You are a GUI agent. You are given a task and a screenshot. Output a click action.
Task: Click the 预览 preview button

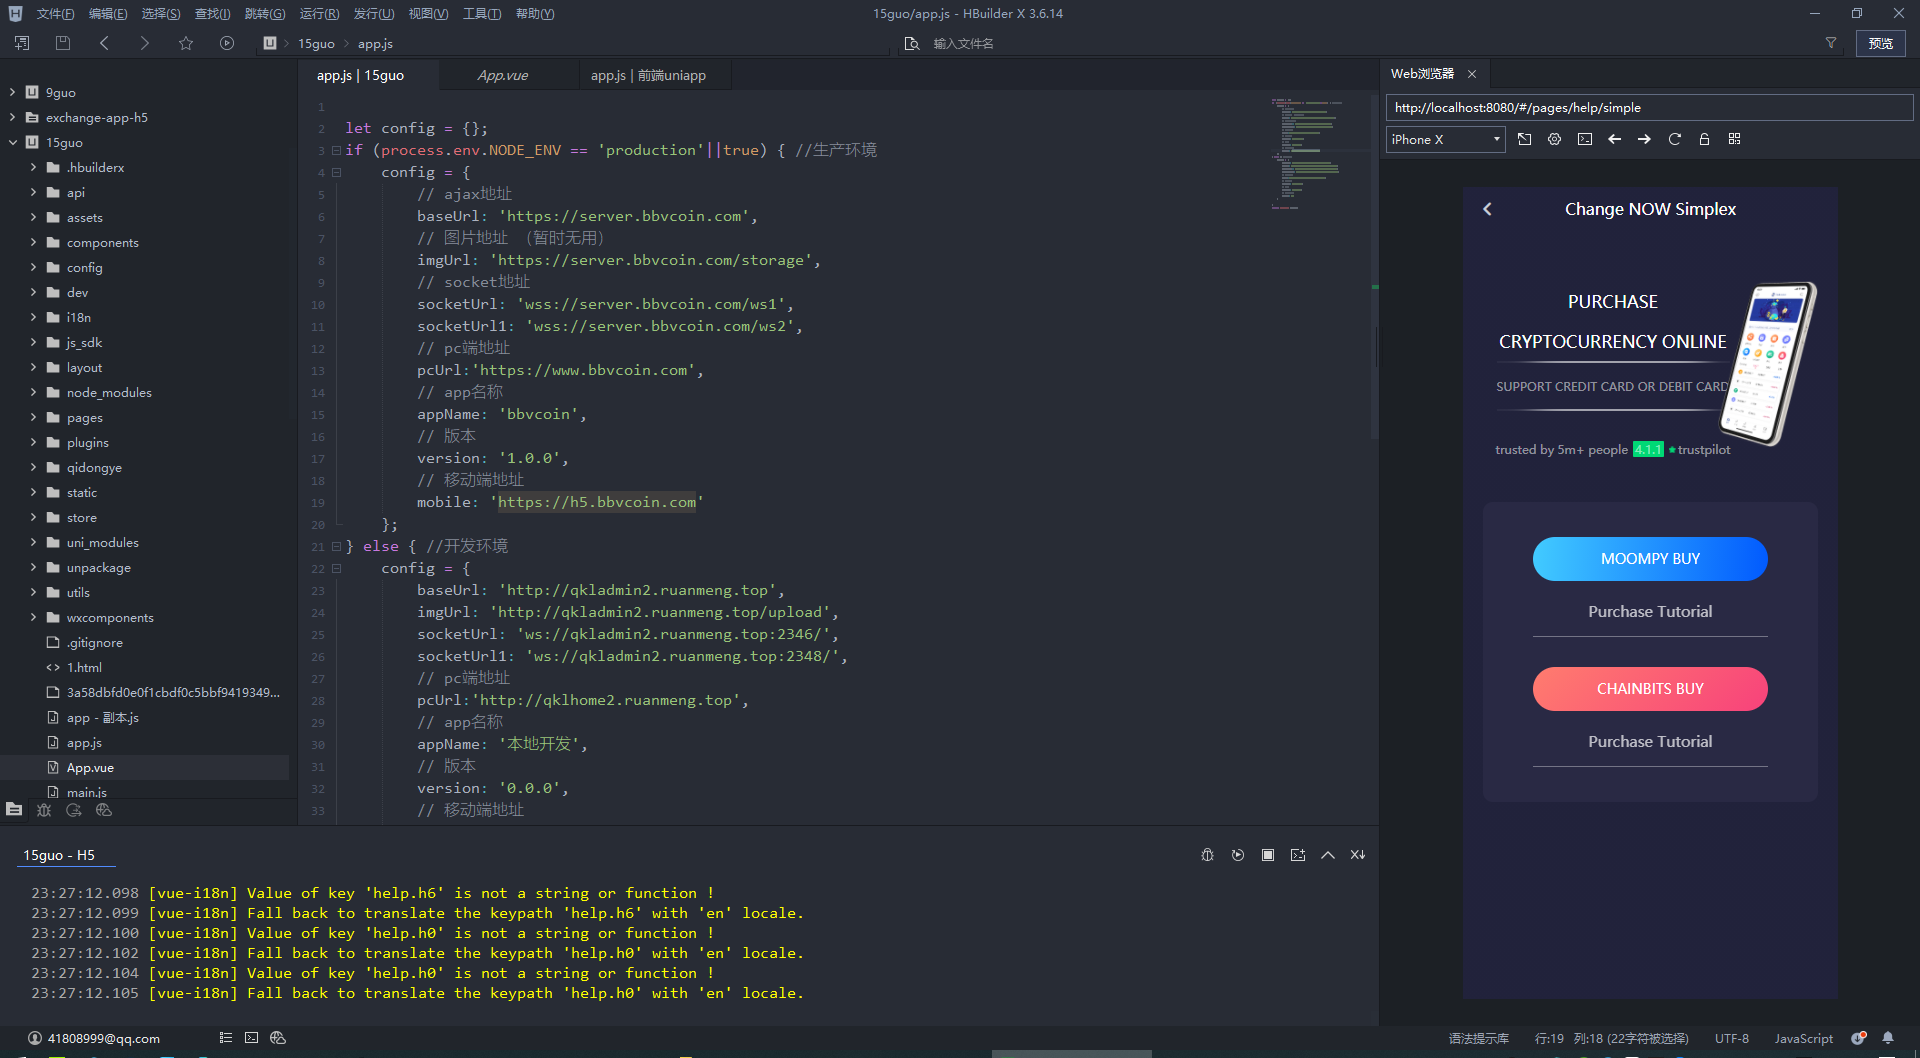[1881, 43]
